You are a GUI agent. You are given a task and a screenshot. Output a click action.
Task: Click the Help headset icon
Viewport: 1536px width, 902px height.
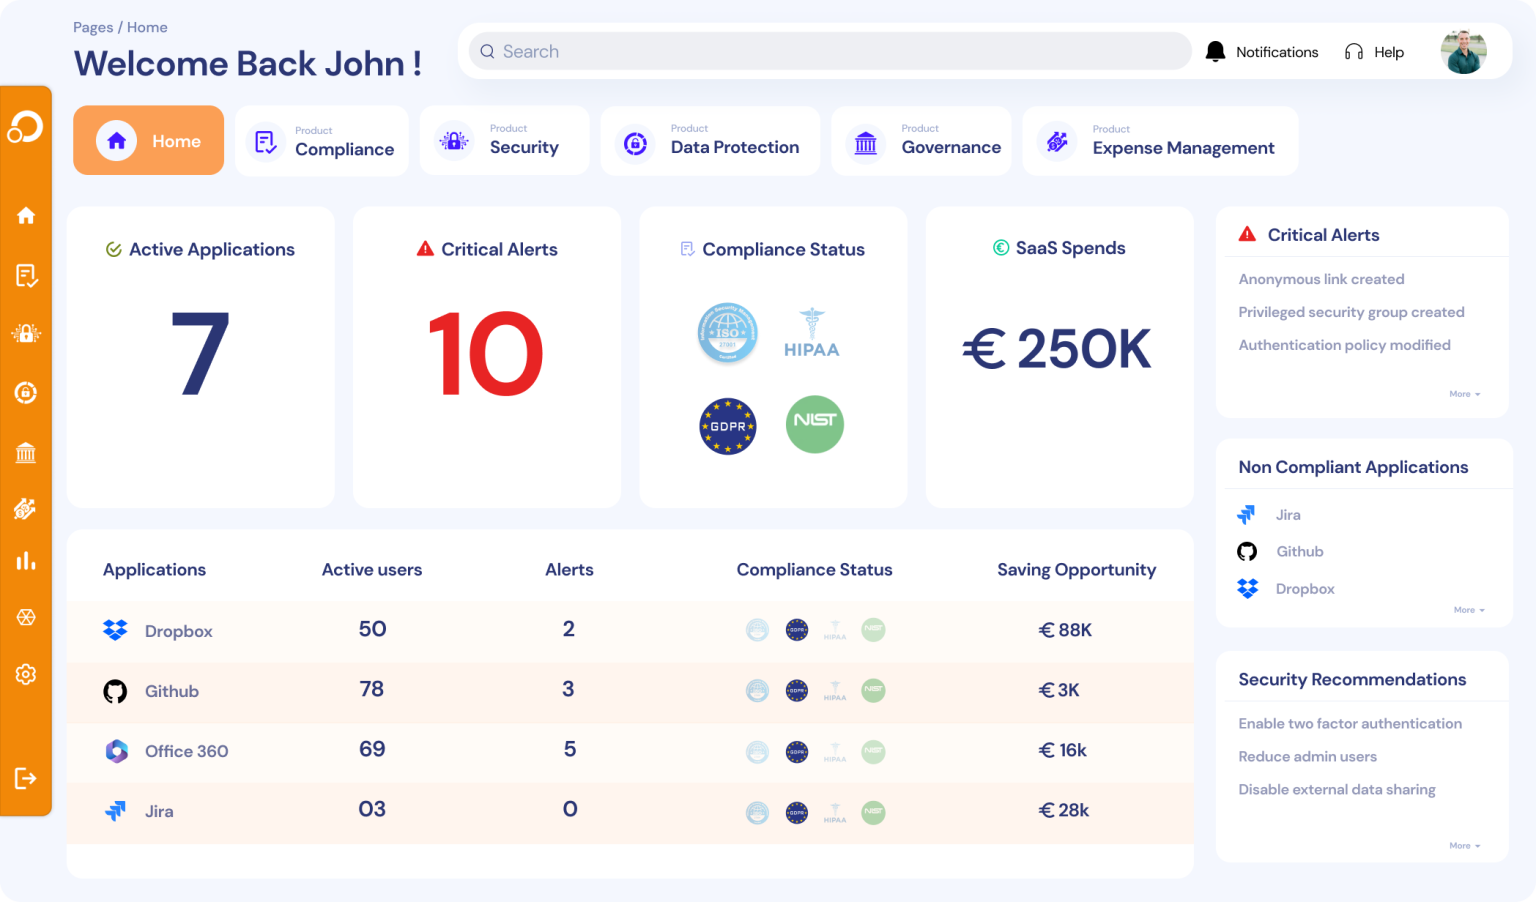click(x=1354, y=52)
